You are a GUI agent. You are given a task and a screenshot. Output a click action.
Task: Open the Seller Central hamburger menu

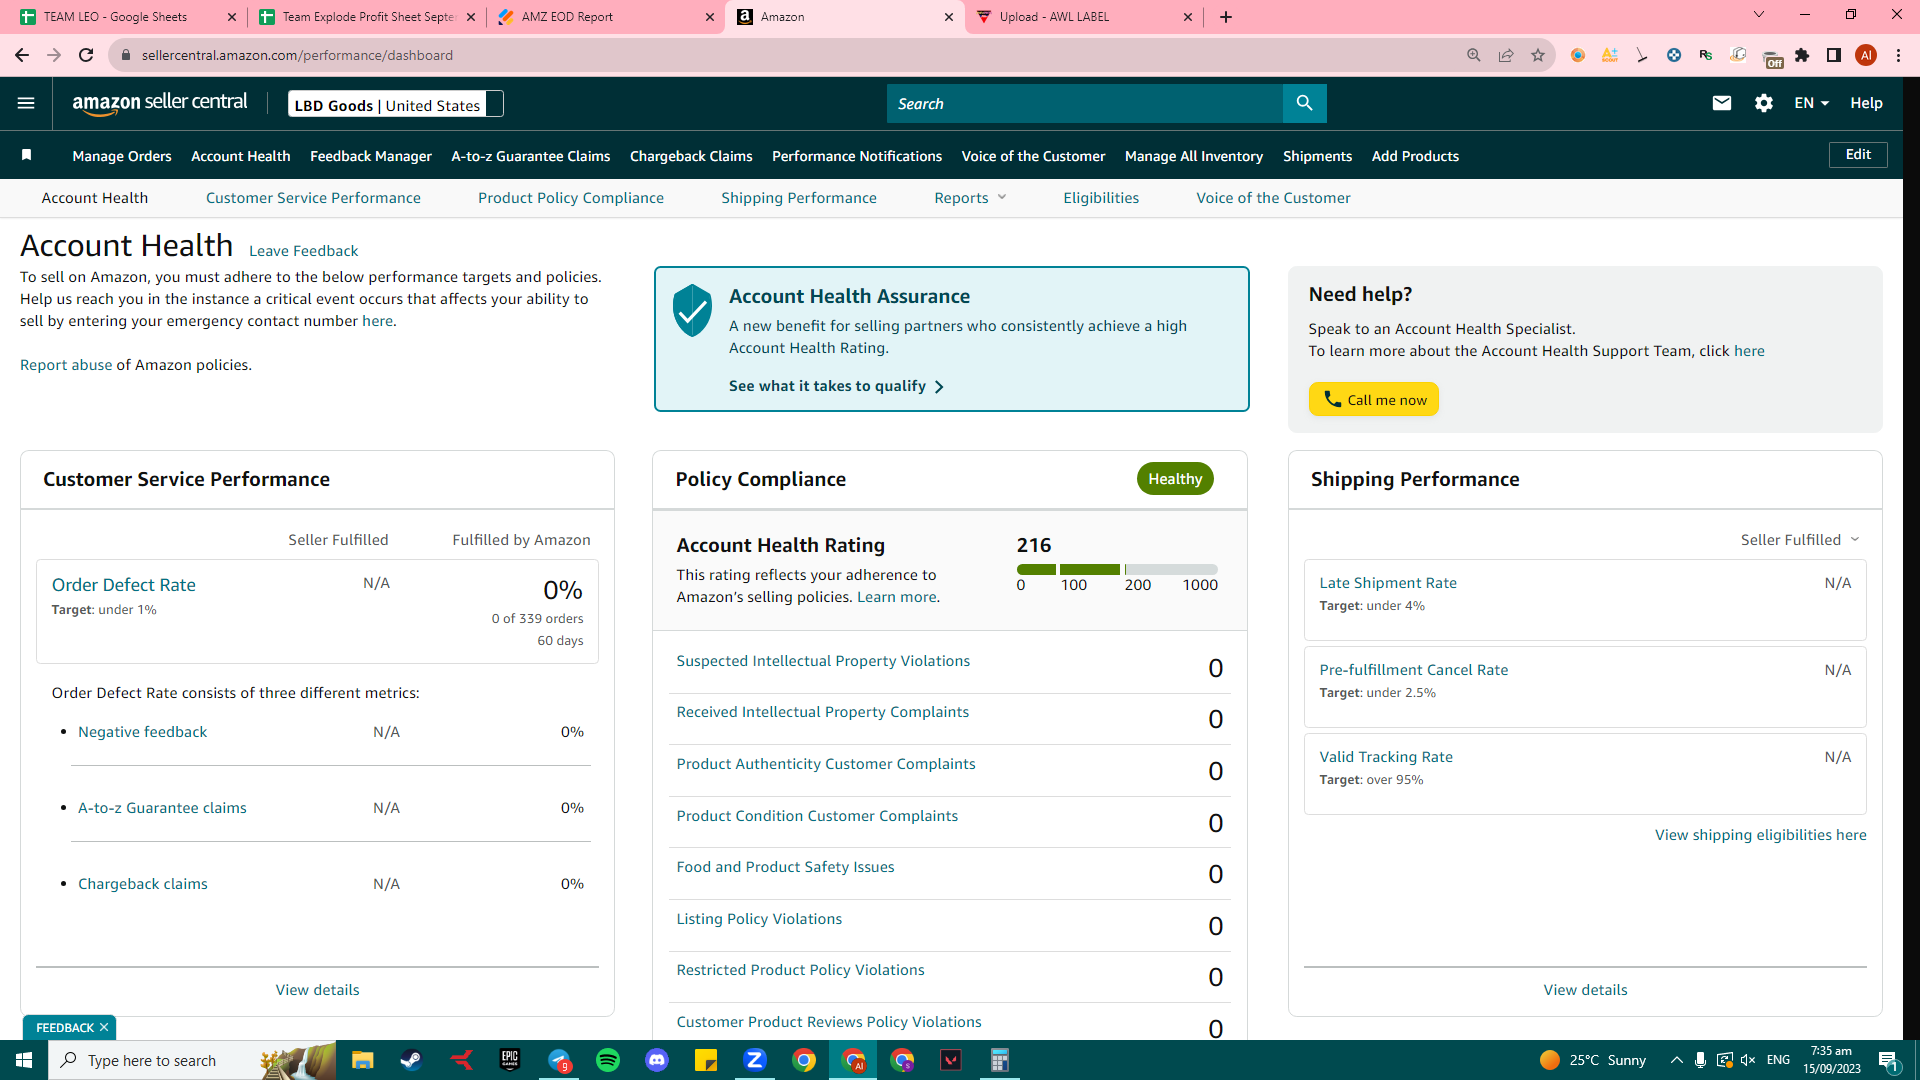pos(26,103)
